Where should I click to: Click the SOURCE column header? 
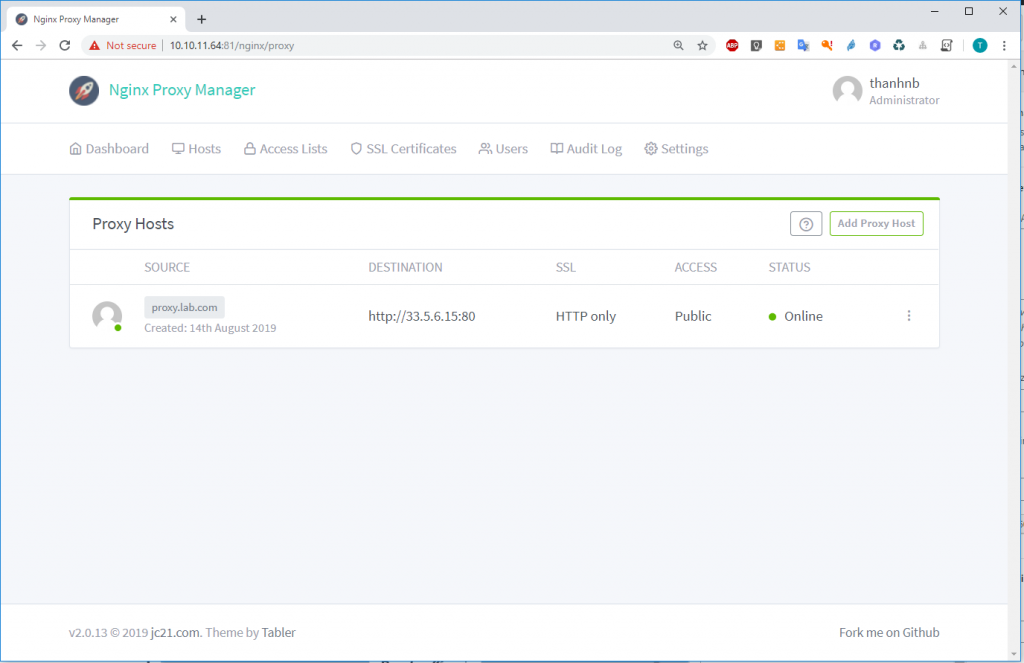(x=167, y=267)
